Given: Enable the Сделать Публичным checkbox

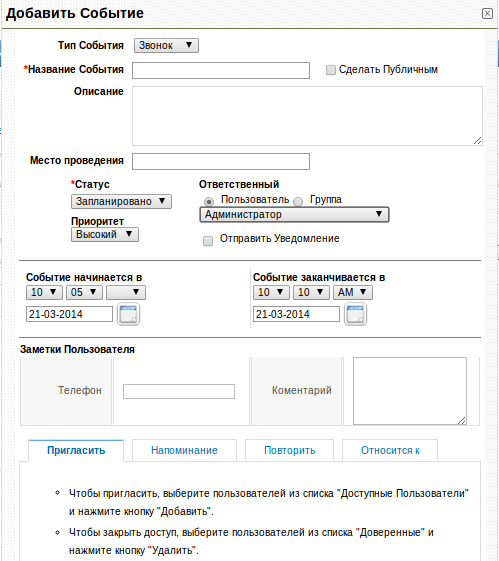Looking at the screenshot, I should [x=331, y=70].
